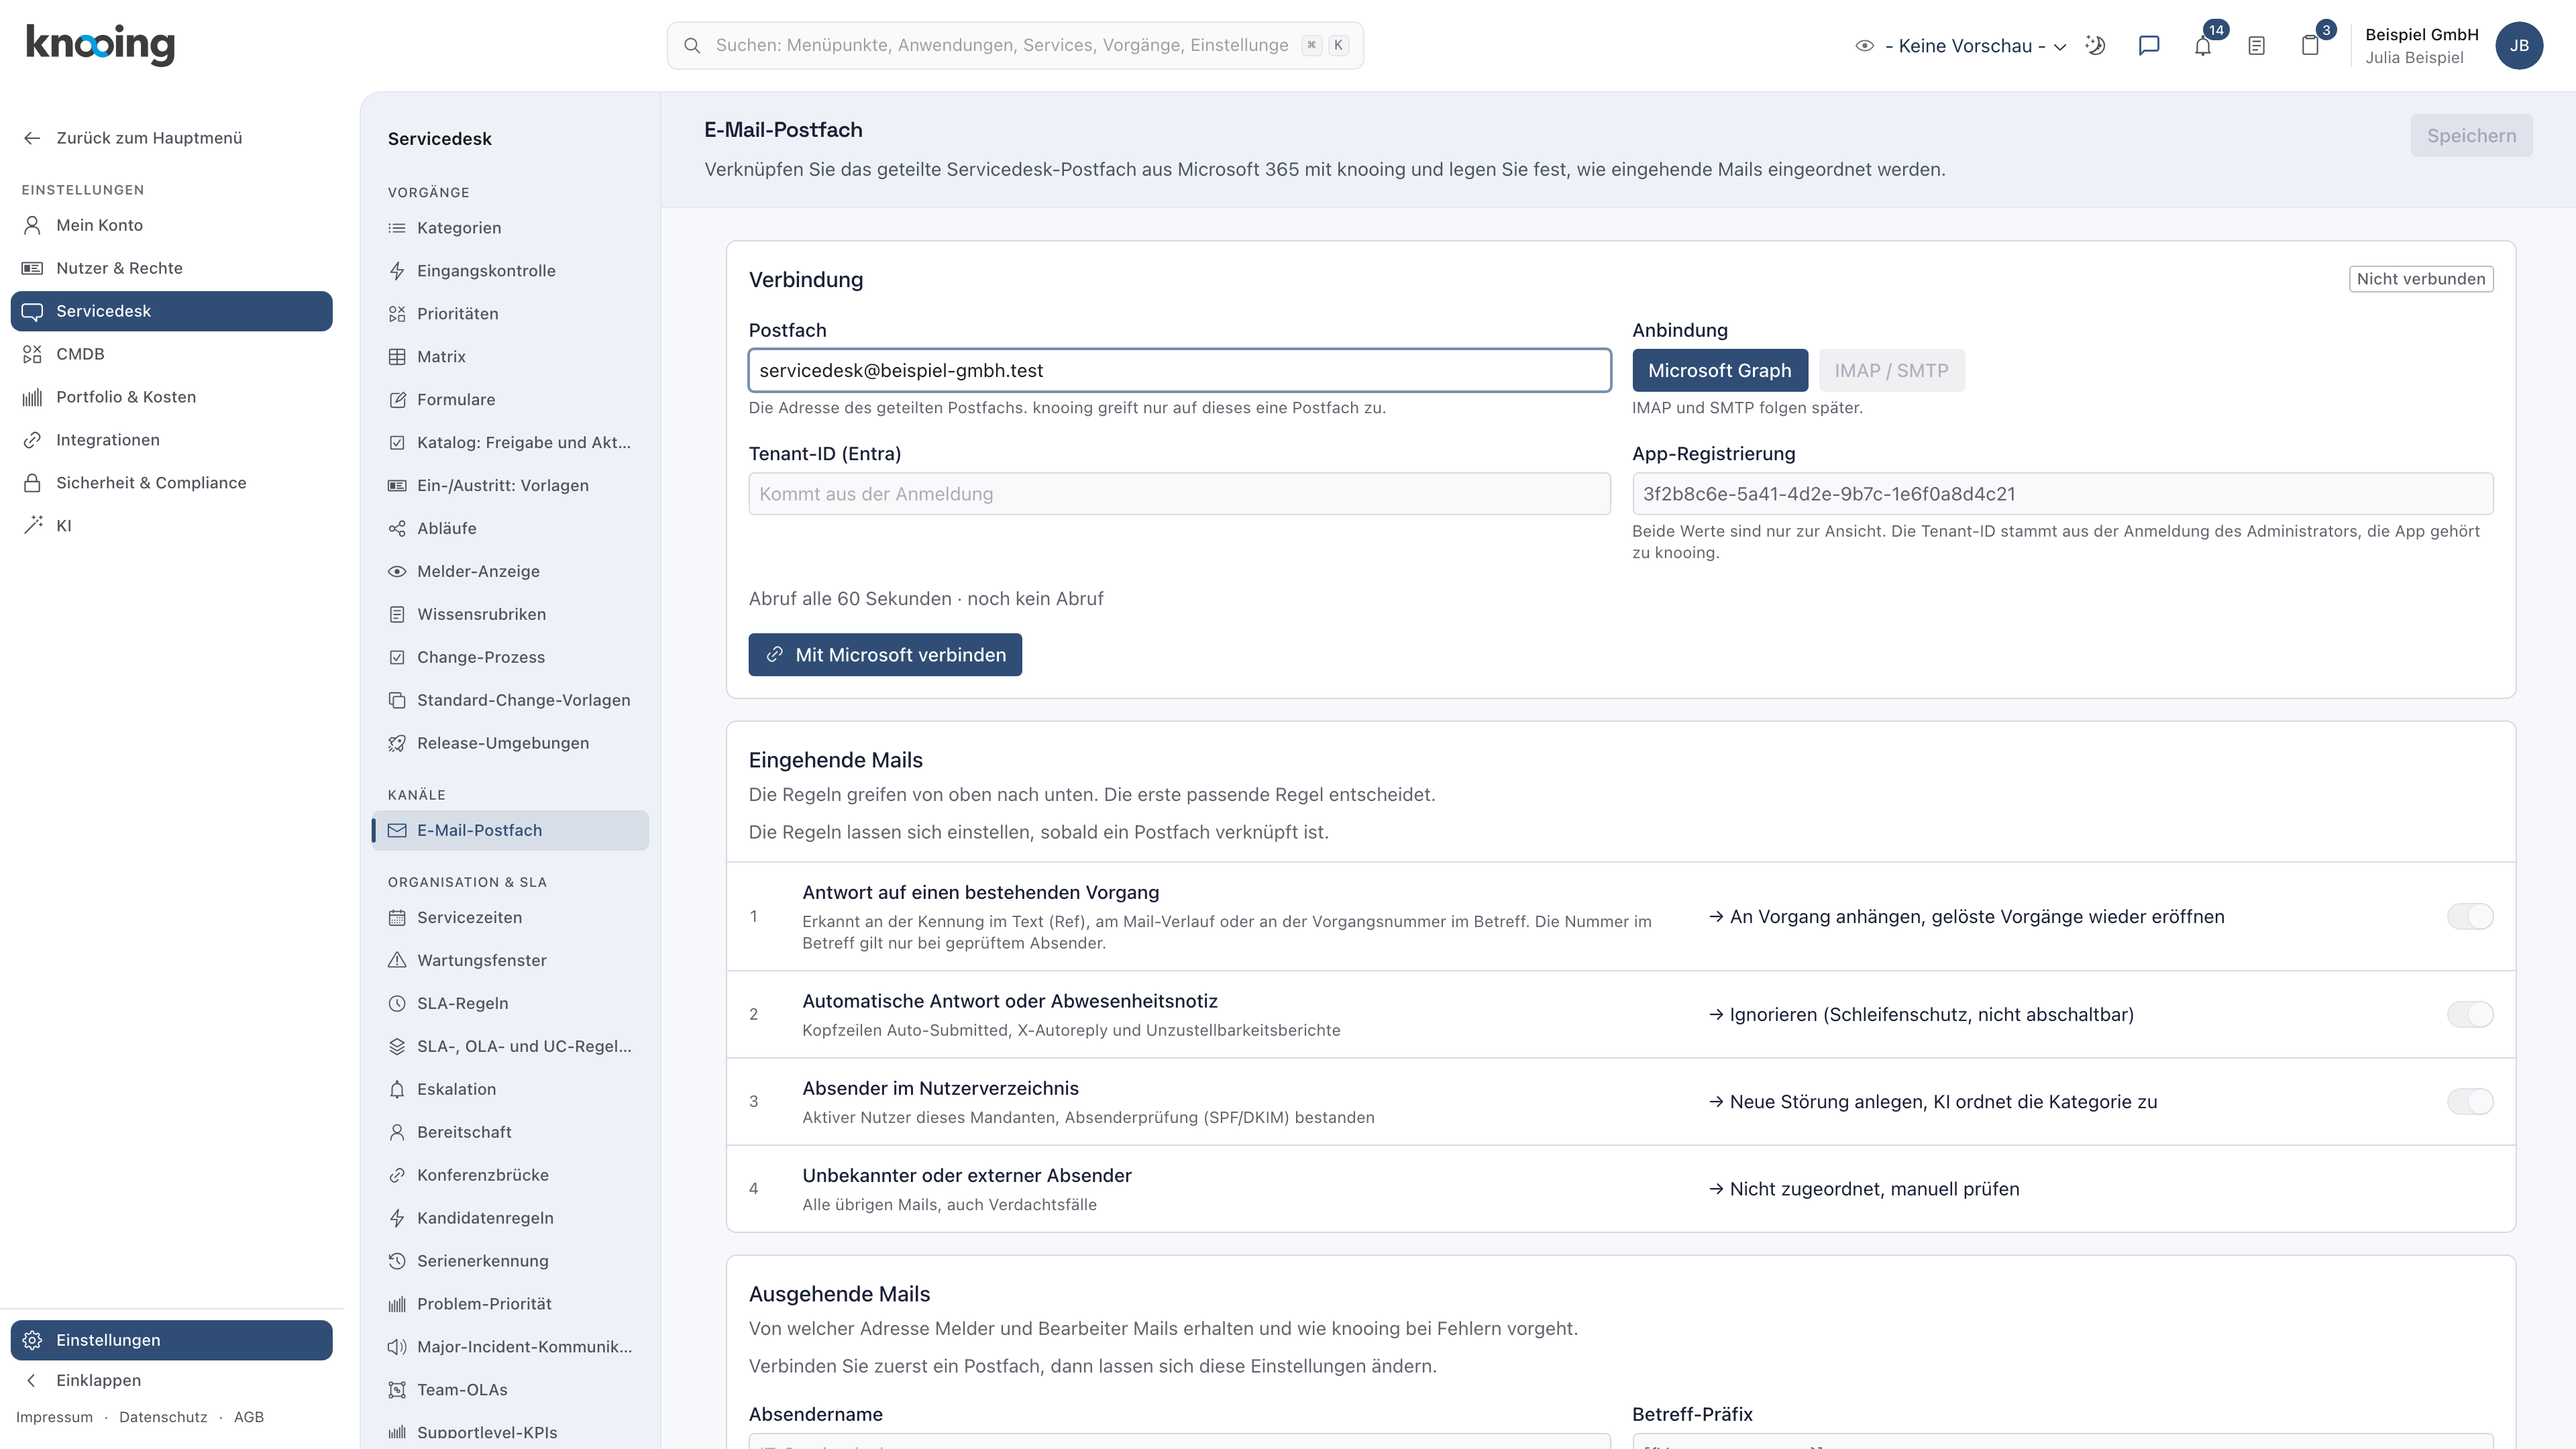Screen dimensions: 2576x1449
Task: Click the 'Nicht verbunden' status badge
Action: [2421, 279]
